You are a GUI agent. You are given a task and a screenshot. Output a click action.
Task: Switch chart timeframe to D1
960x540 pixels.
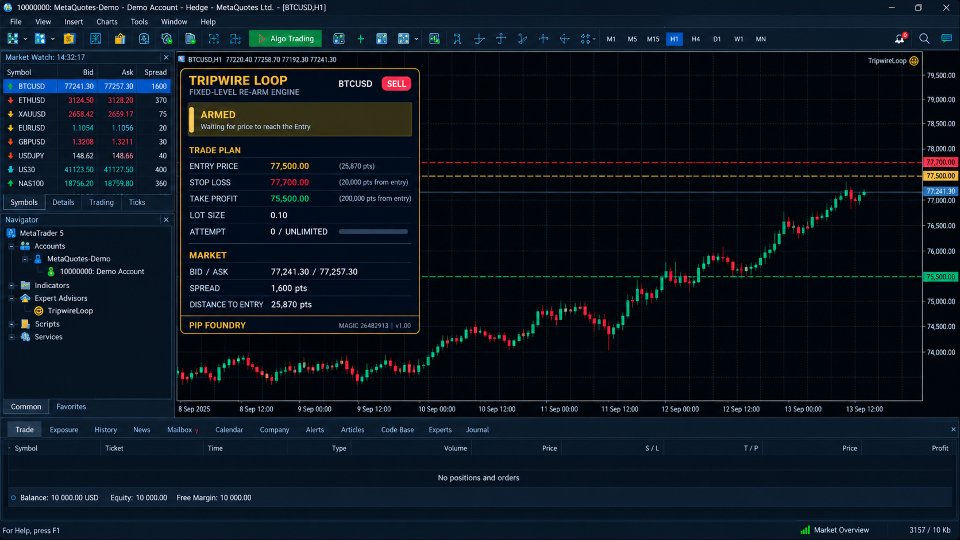[x=717, y=39]
